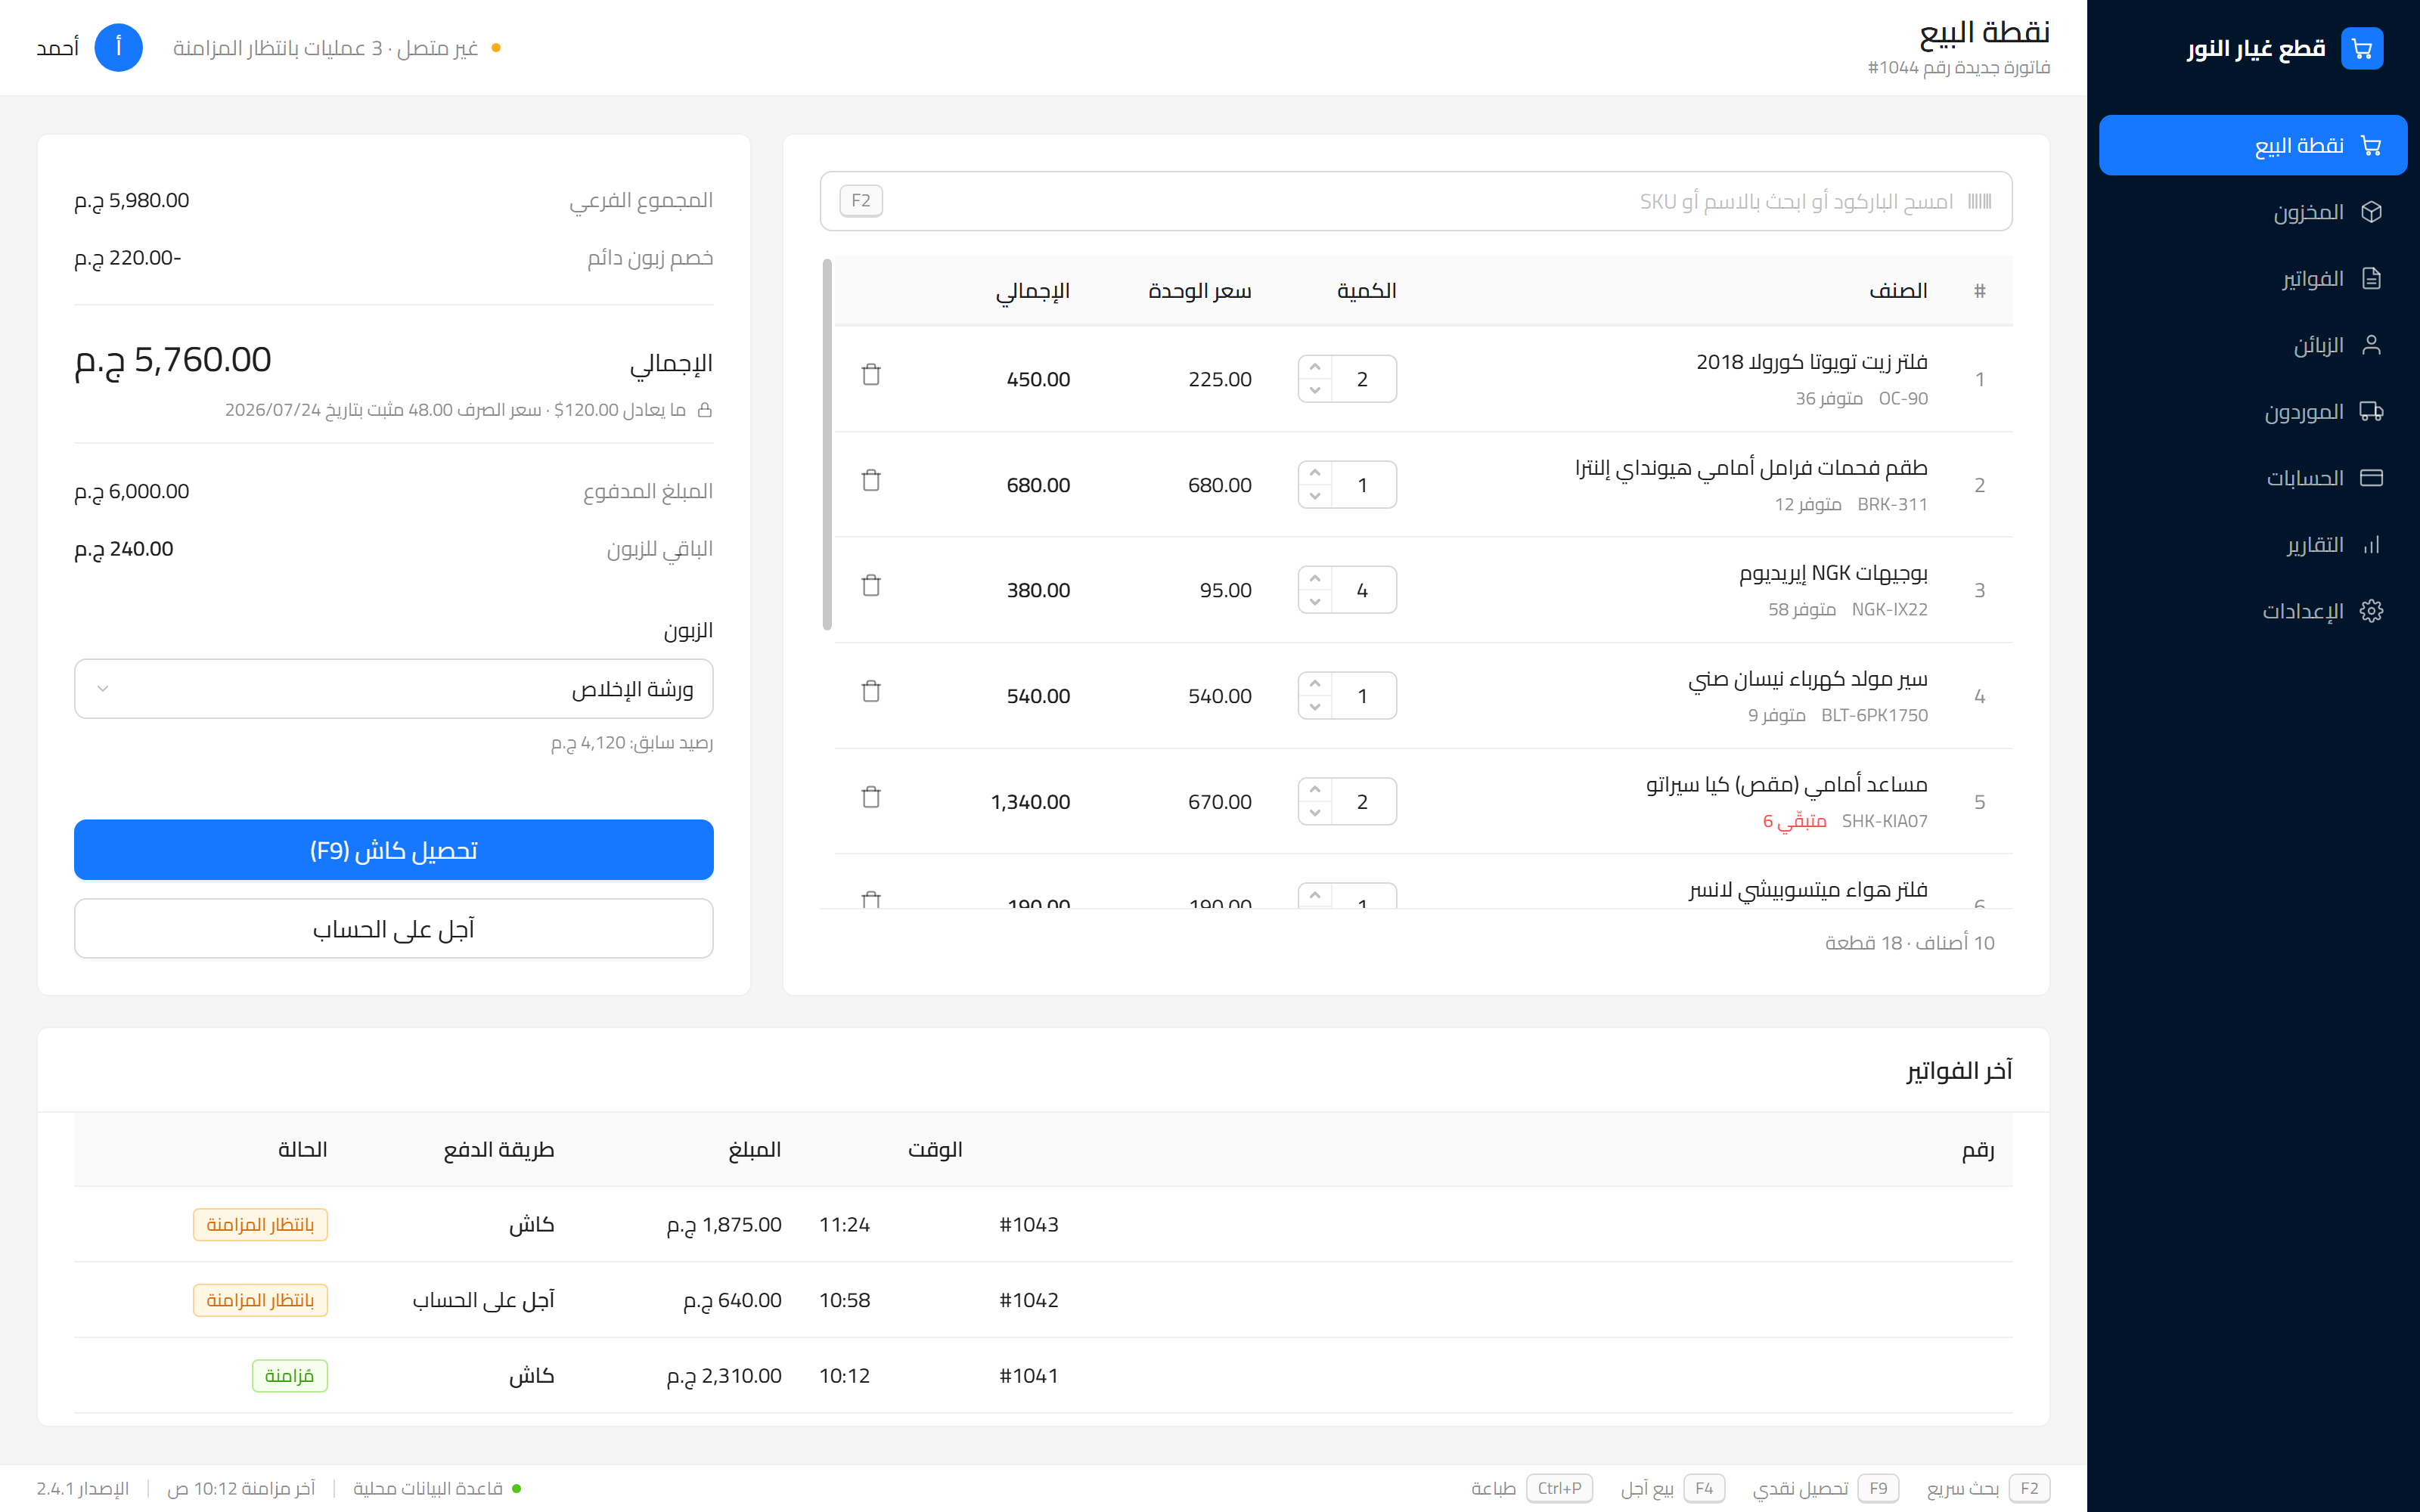Click quantity field of بوجيهات NGK row

point(1363,590)
